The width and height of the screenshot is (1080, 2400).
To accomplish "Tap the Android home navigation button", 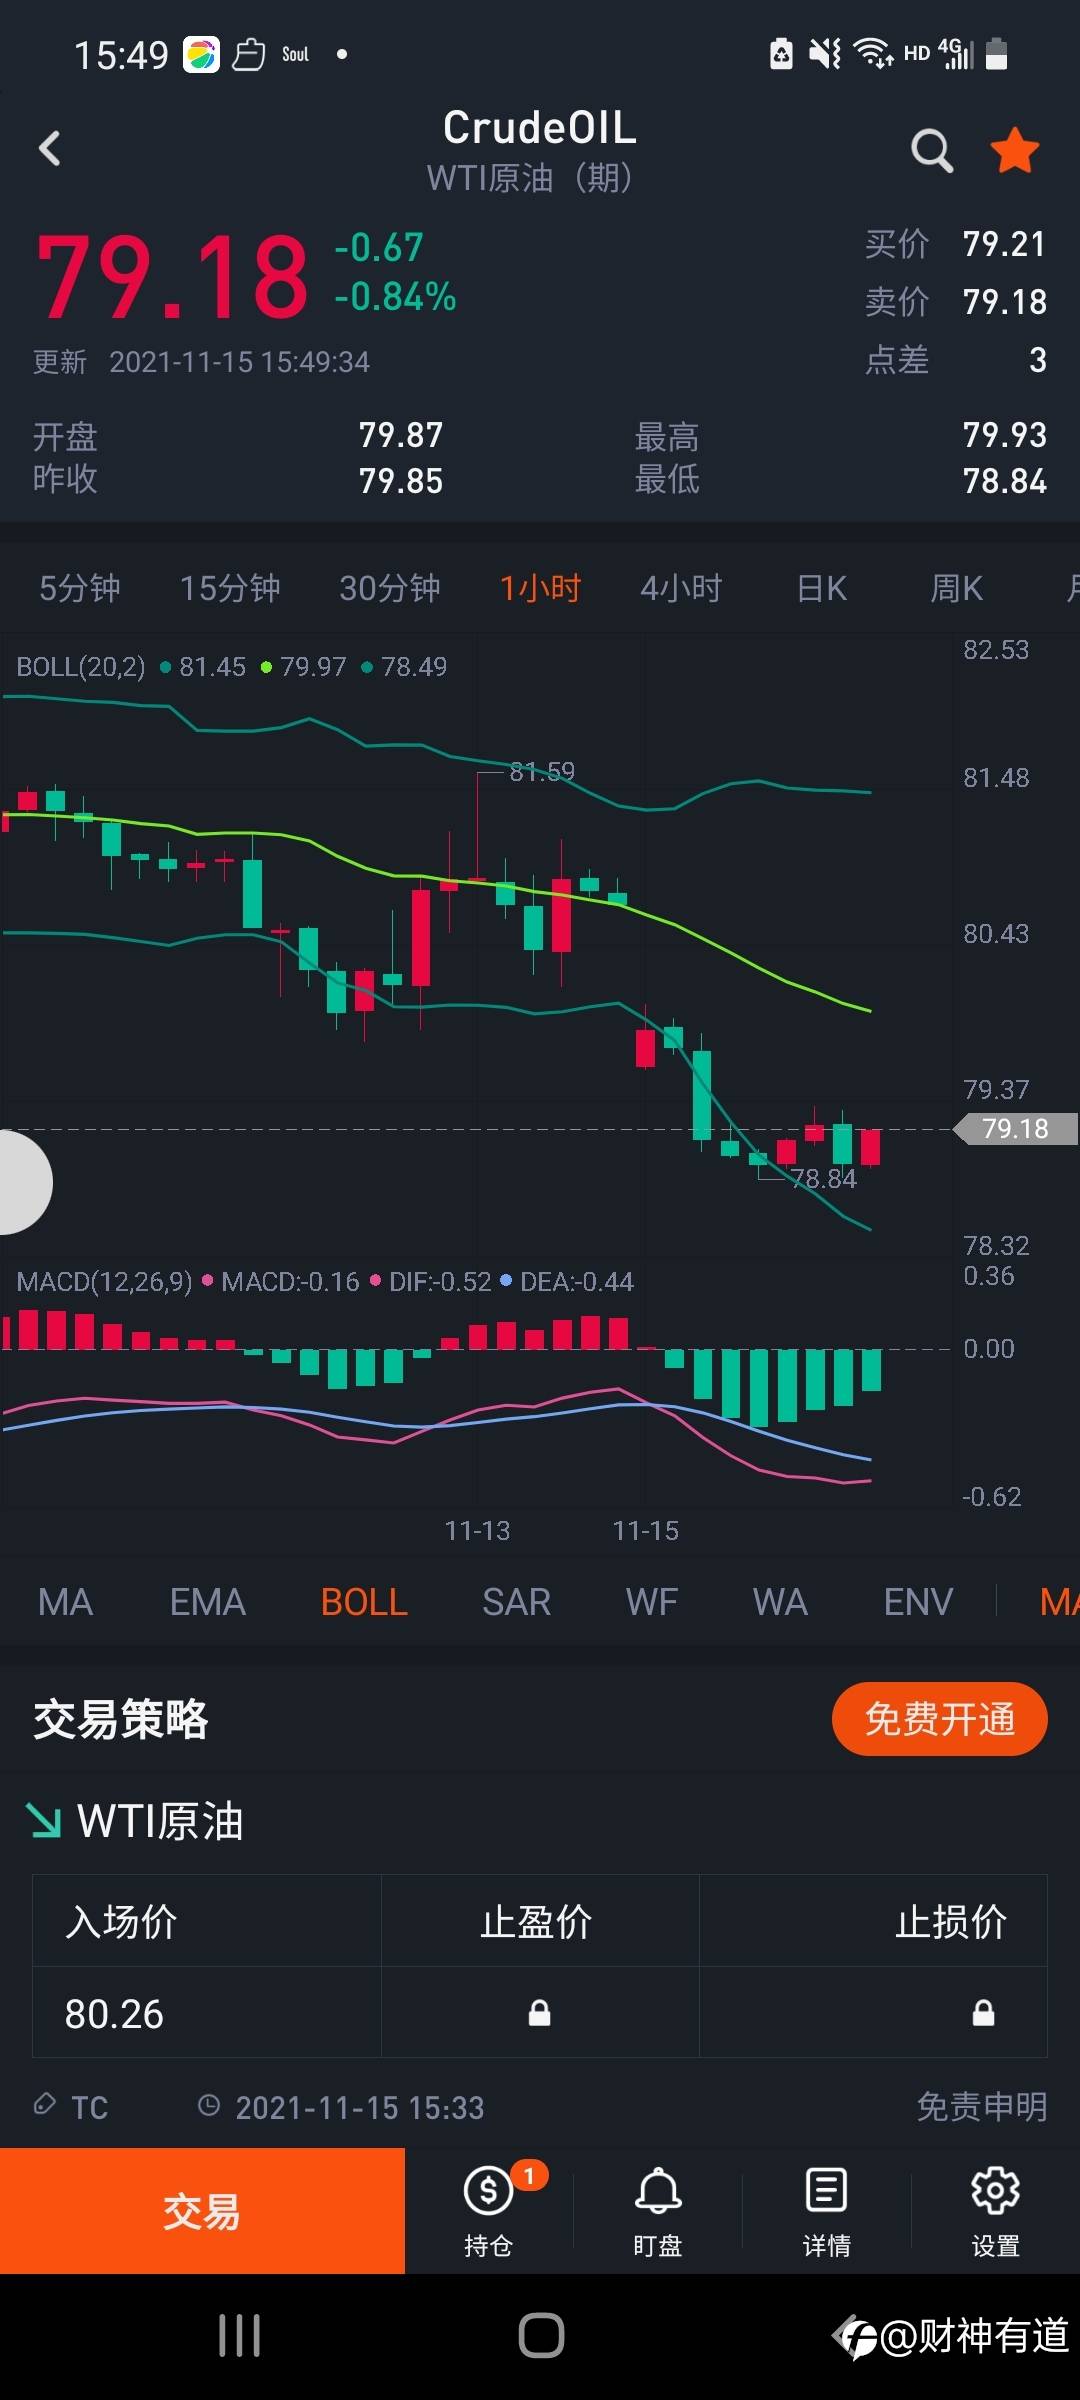I will pos(541,2336).
